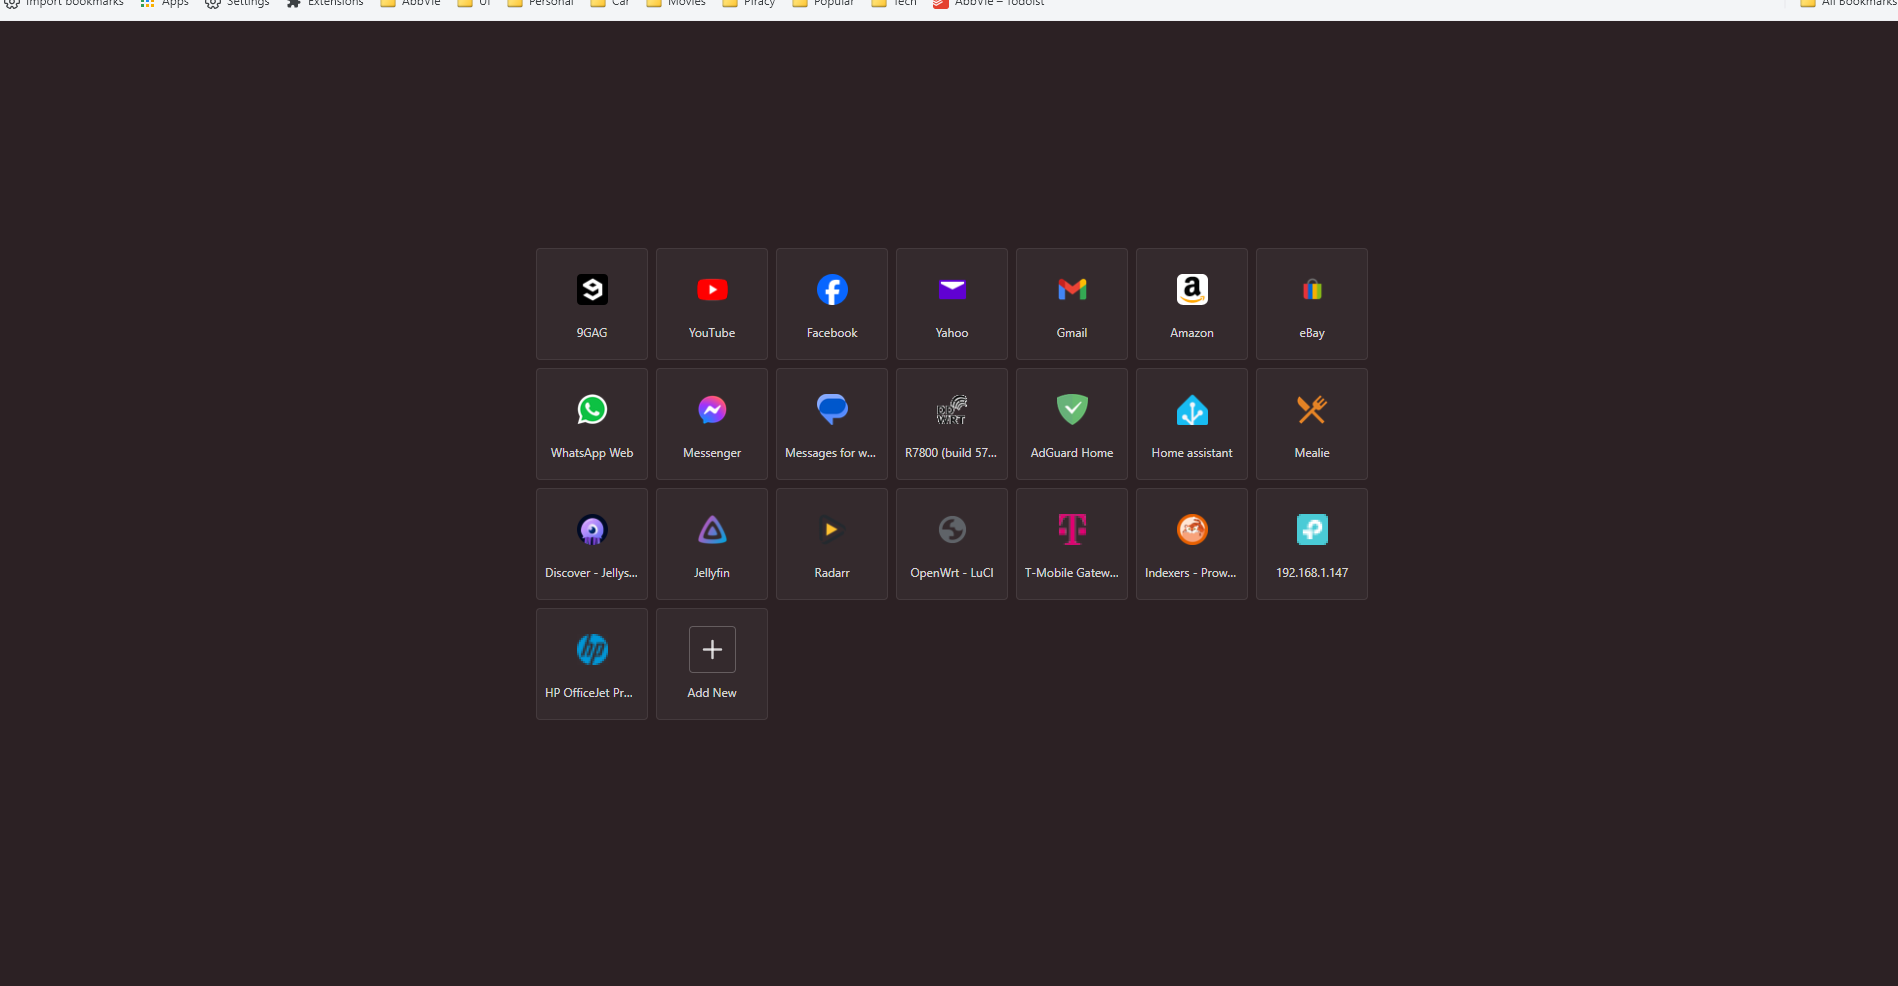Open the Extensions bookmark
Image resolution: width=1898 pixels, height=986 pixels.
325,4
